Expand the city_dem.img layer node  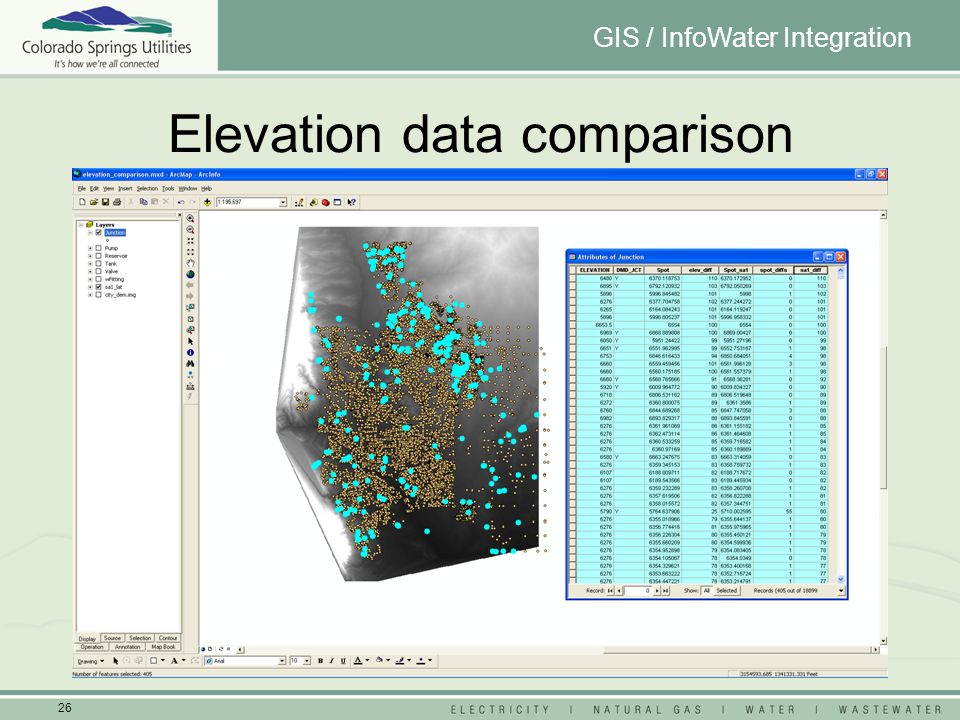coord(90,294)
